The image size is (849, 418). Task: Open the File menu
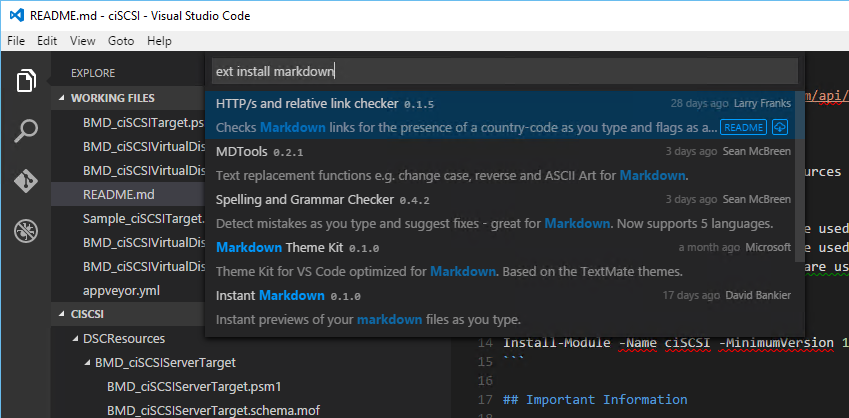pos(16,41)
